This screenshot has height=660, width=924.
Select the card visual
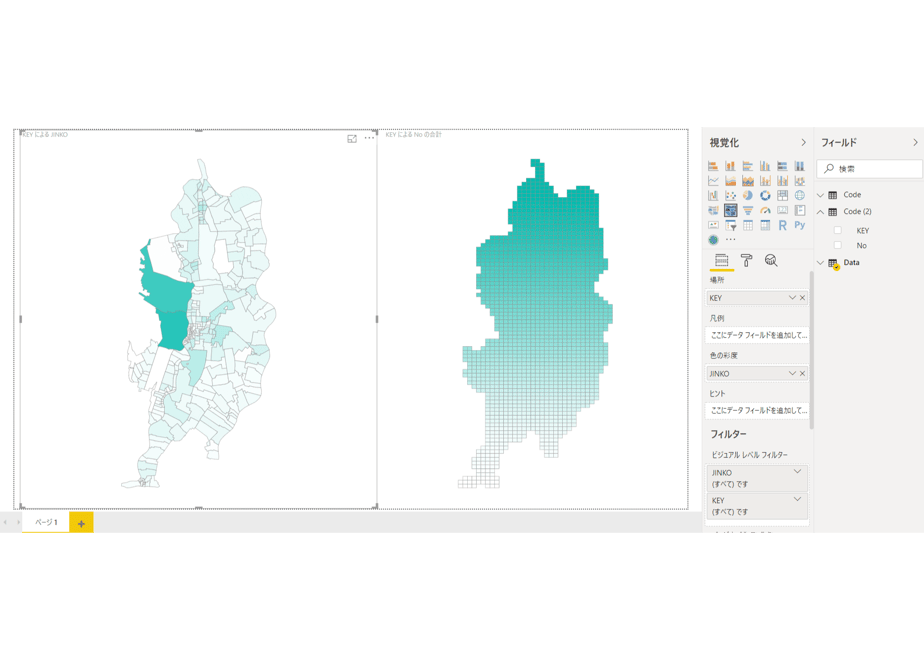(x=783, y=210)
